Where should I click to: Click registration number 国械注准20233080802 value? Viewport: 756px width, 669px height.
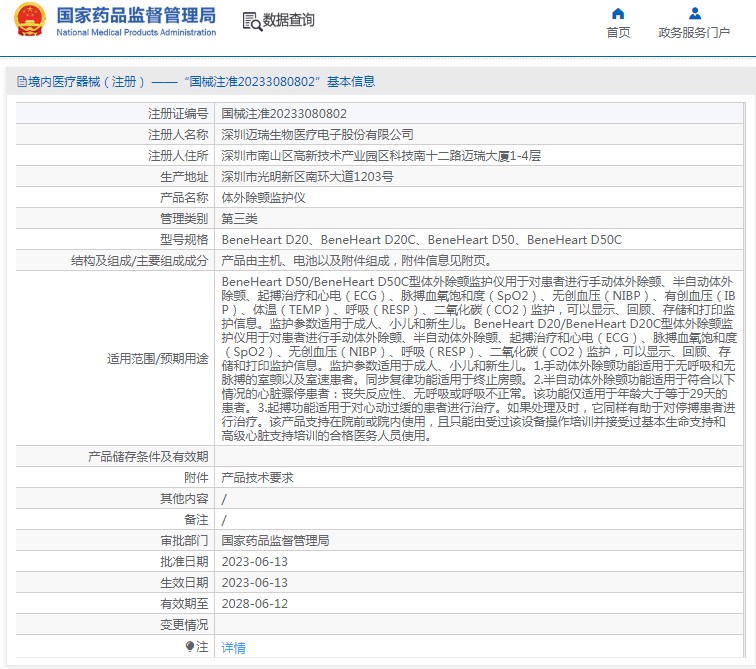284,114
